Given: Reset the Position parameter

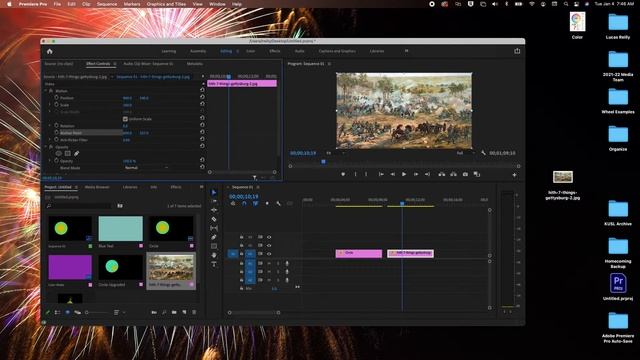Looking at the screenshot, I should tap(202, 97).
